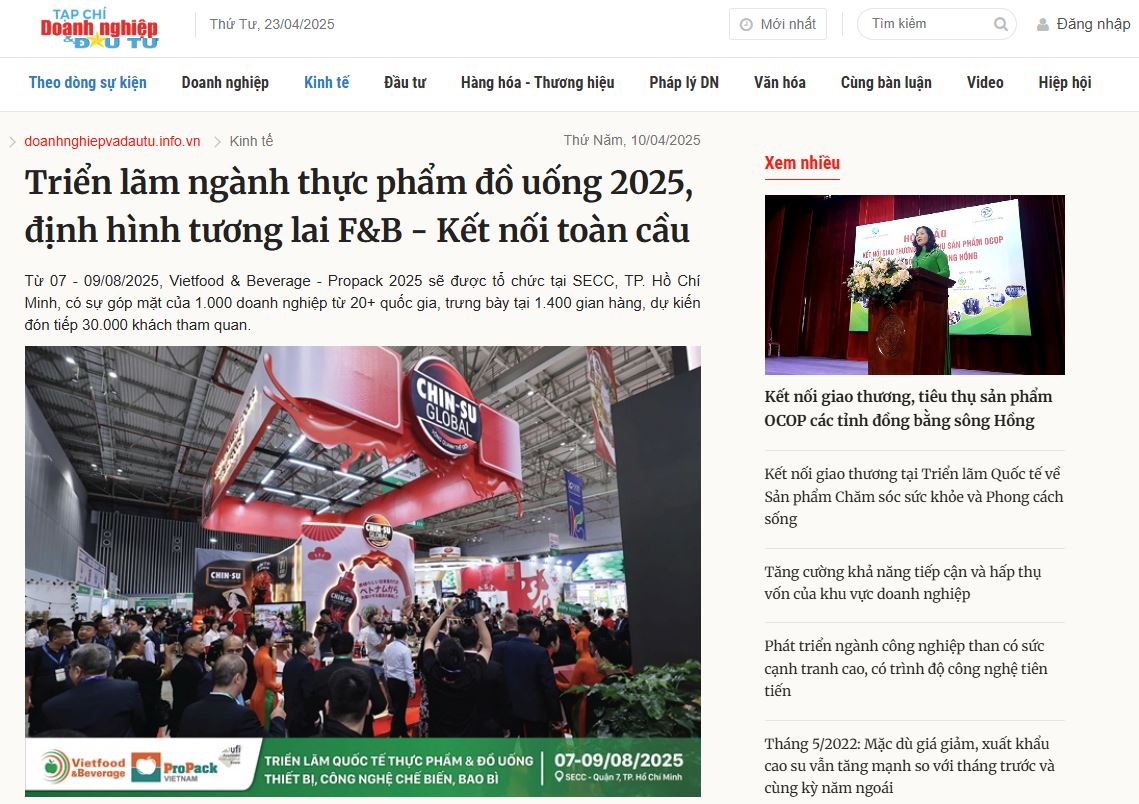Image resolution: width=1139 pixels, height=804 pixels.
Task: Click the chevron before doanhnghiepvadautu.info.vn
Action: 12,142
